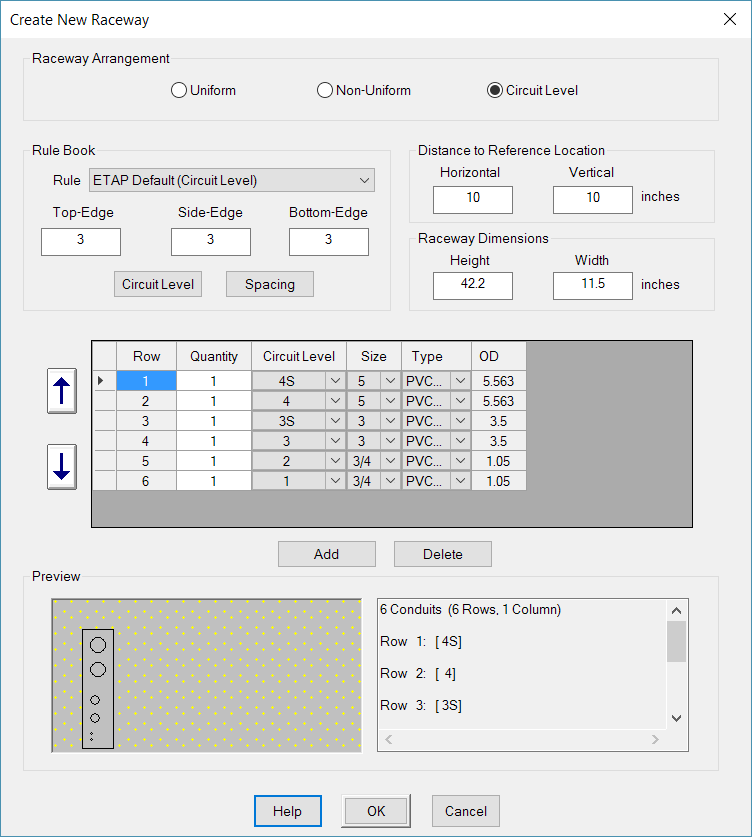Open the Rule dropdown list
The image size is (752, 837).
[x=363, y=181]
